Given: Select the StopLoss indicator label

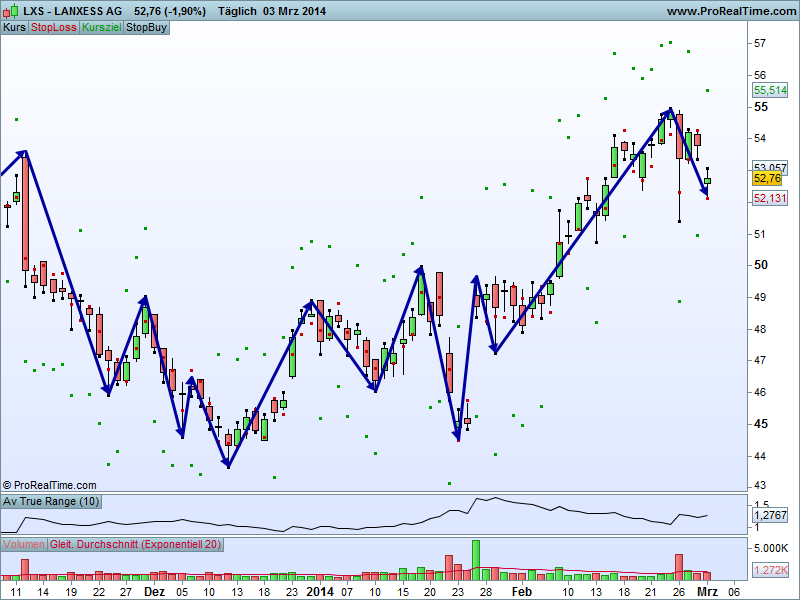Looking at the screenshot, I should pyautogui.click(x=53, y=27).
